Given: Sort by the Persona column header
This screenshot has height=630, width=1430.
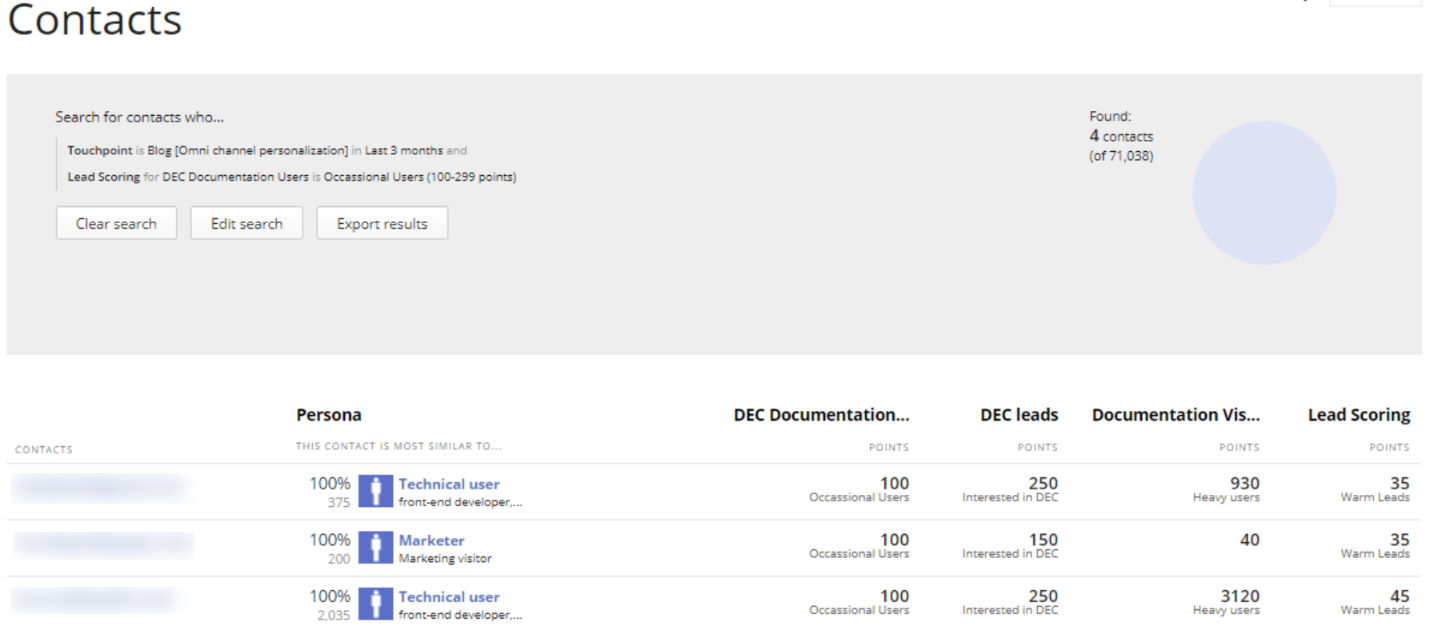Looking at the screenshot, I should tap(329, 415).
